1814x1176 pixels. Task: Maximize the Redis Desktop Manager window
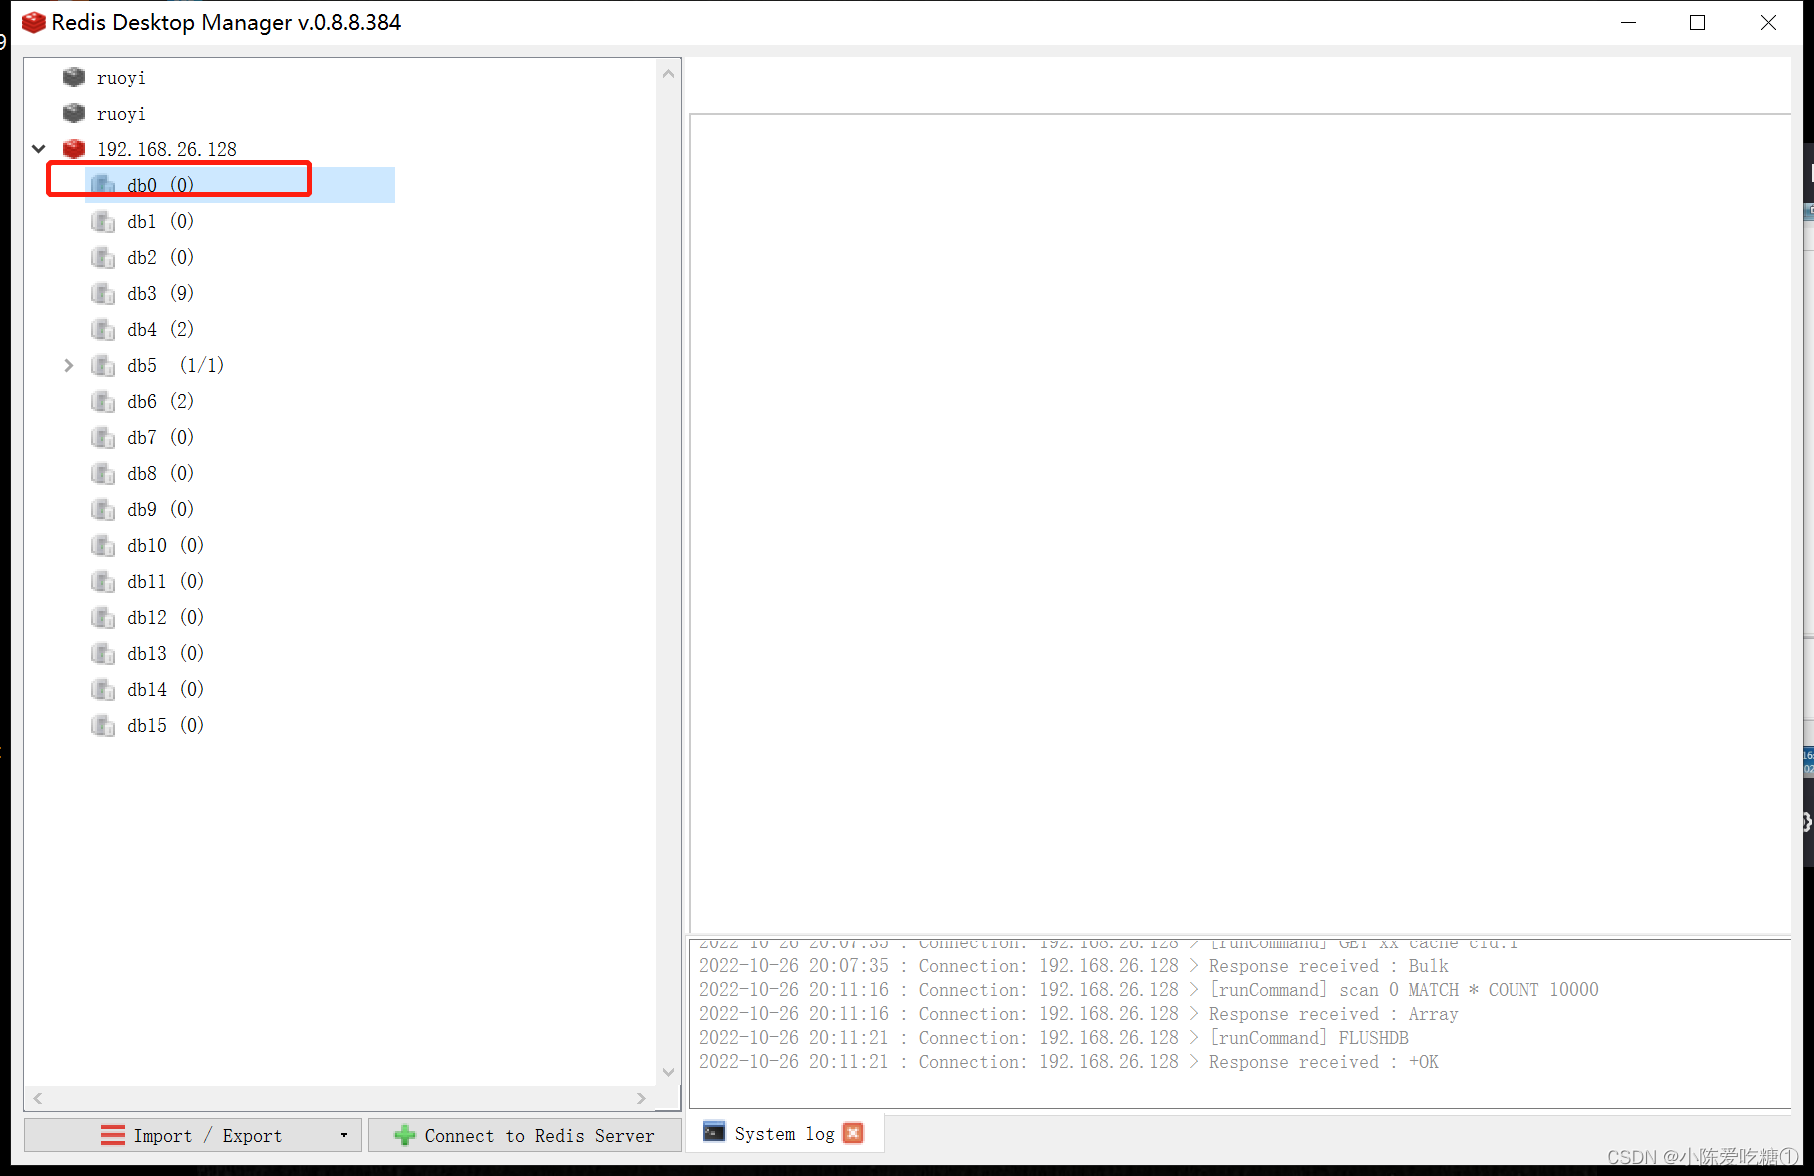1697,22
